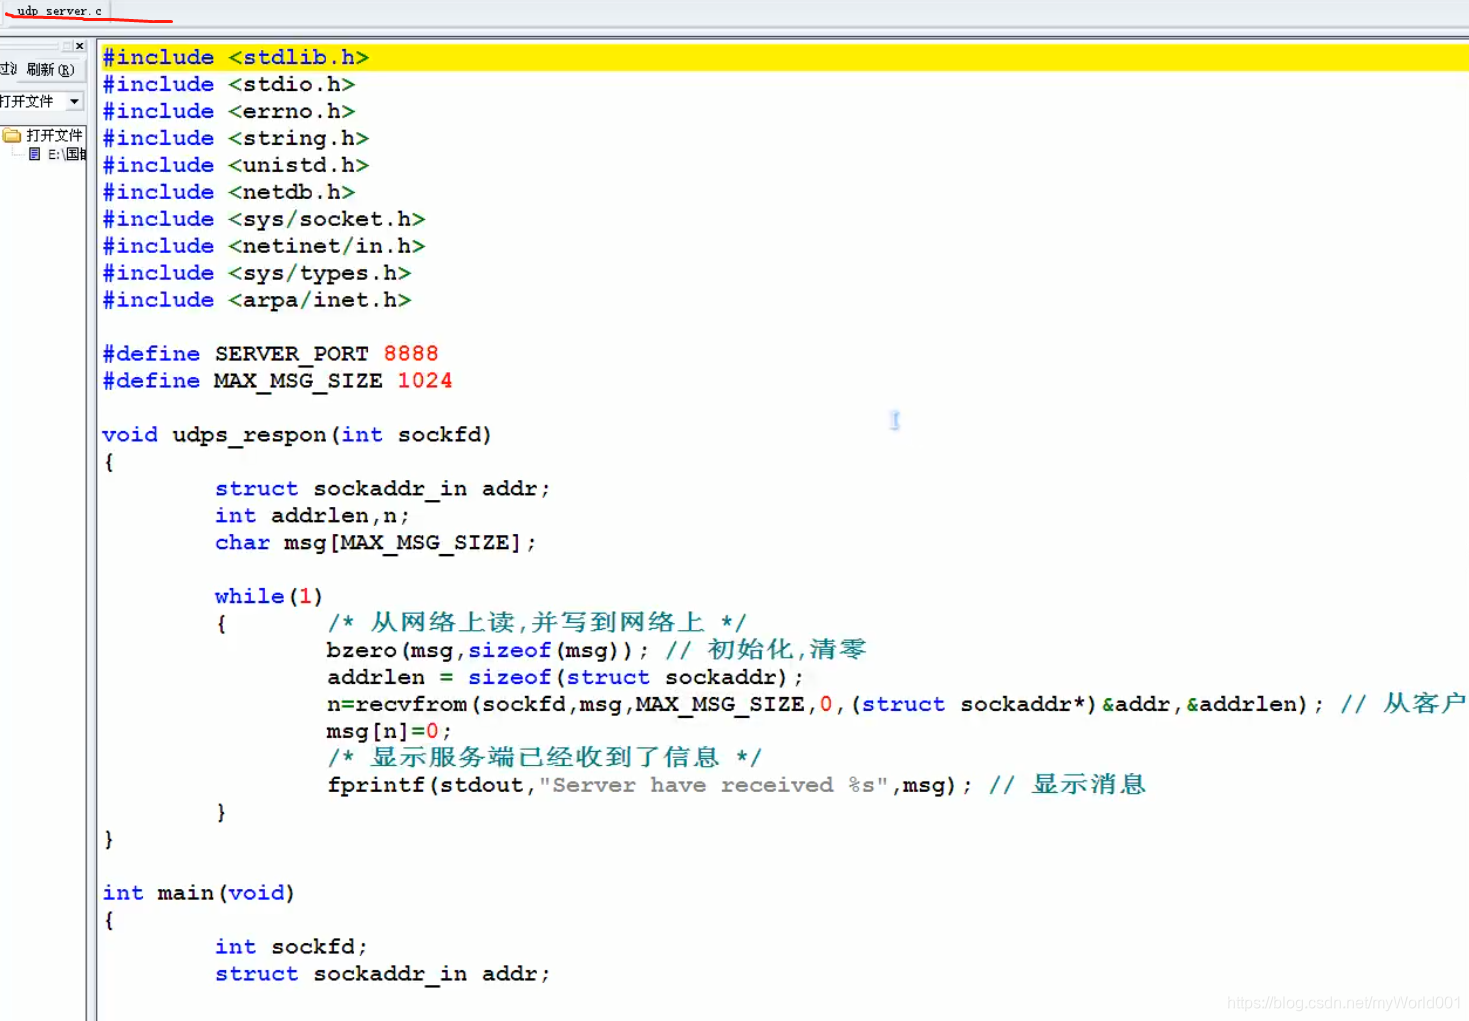Place cursor on #include <errno.h>
1469x1021 pixels.
pos(228,111)
